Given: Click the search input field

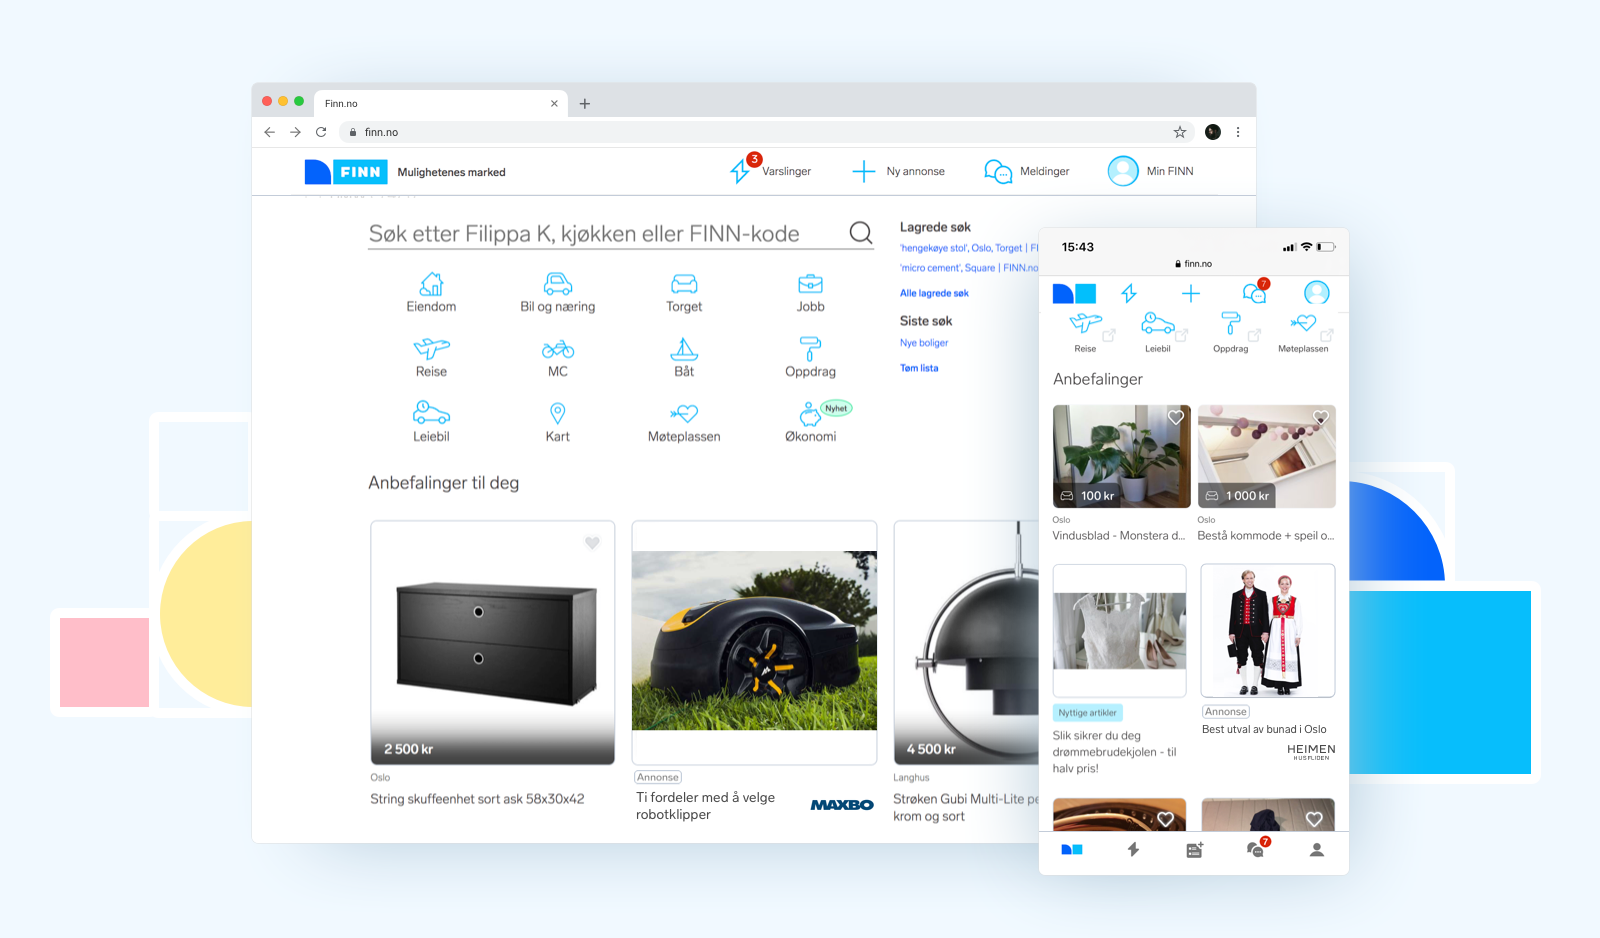Looking at the screenshot, I should coord(600,234).
